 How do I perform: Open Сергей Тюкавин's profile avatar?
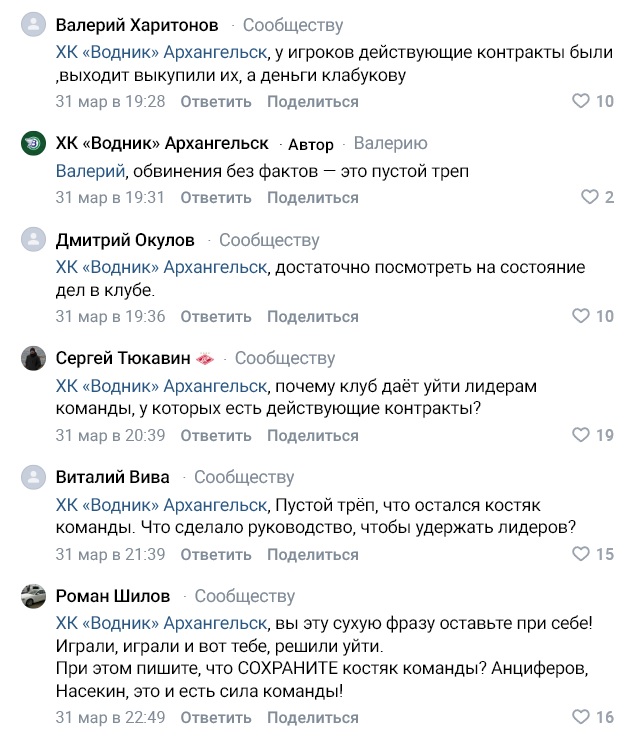tap(34, 358)
